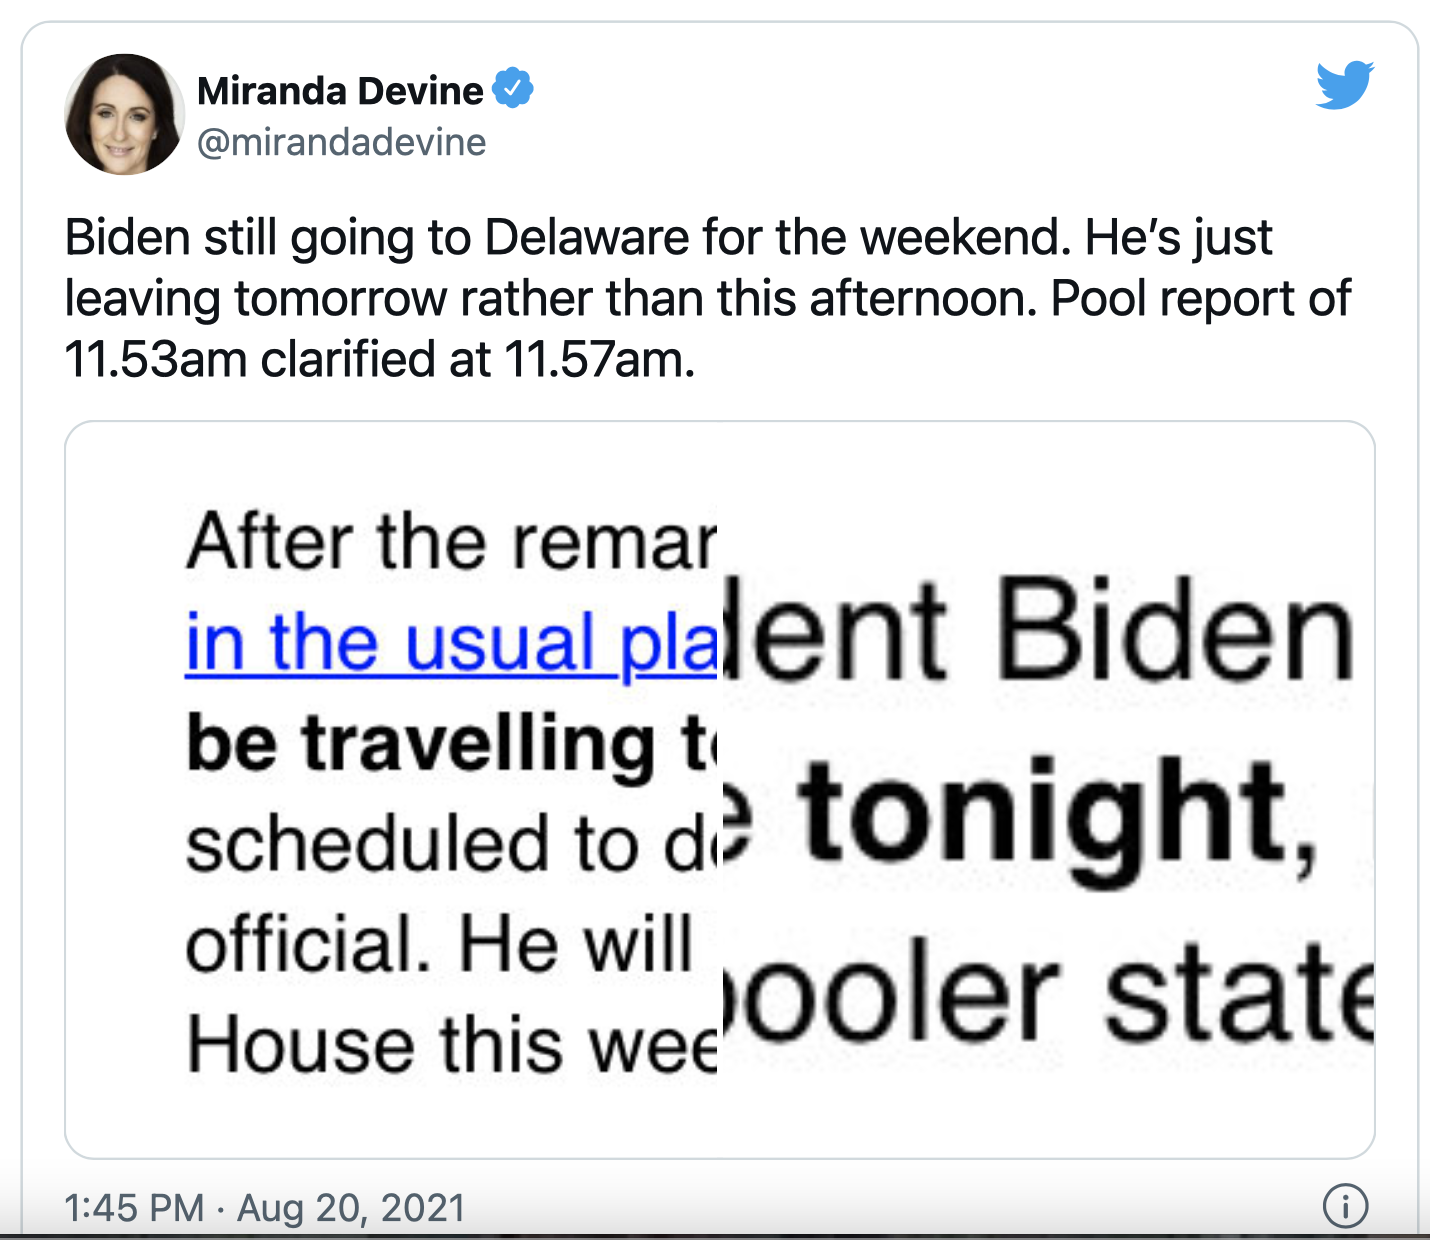Click the 1:45 PM · Aug 20, 2021 timestamp
Screen dimensions: 1430x1240
(265, 1207)
